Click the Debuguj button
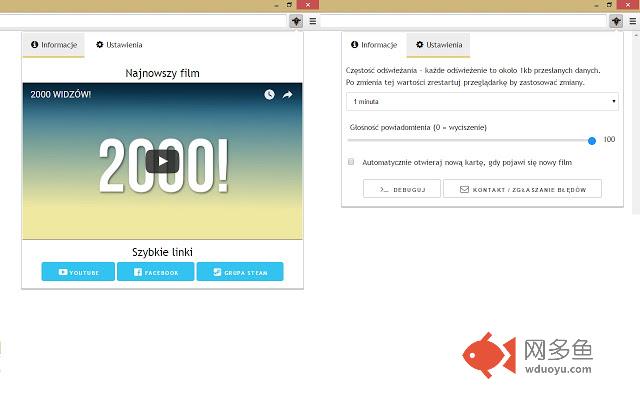This screenshot has height=400, width=640. point(402,189)
